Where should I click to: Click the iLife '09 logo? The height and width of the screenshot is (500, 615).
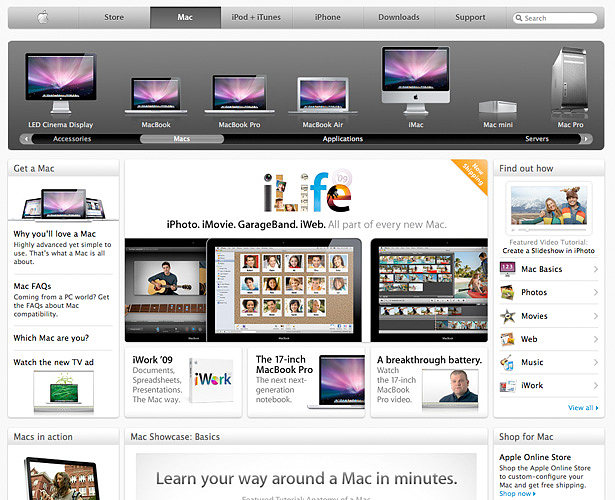(x=308, y=191)
